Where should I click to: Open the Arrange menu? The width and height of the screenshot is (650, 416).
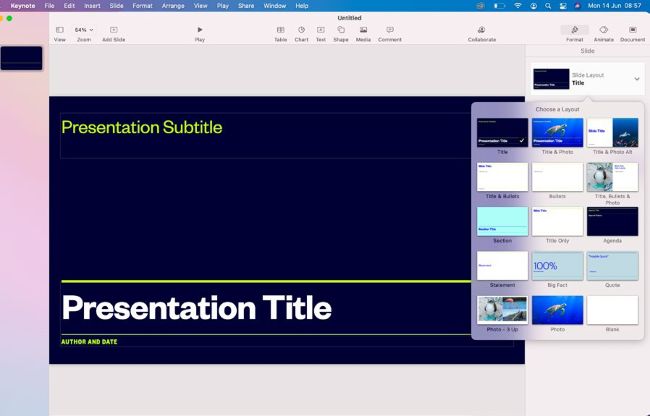tap(173, 5)
